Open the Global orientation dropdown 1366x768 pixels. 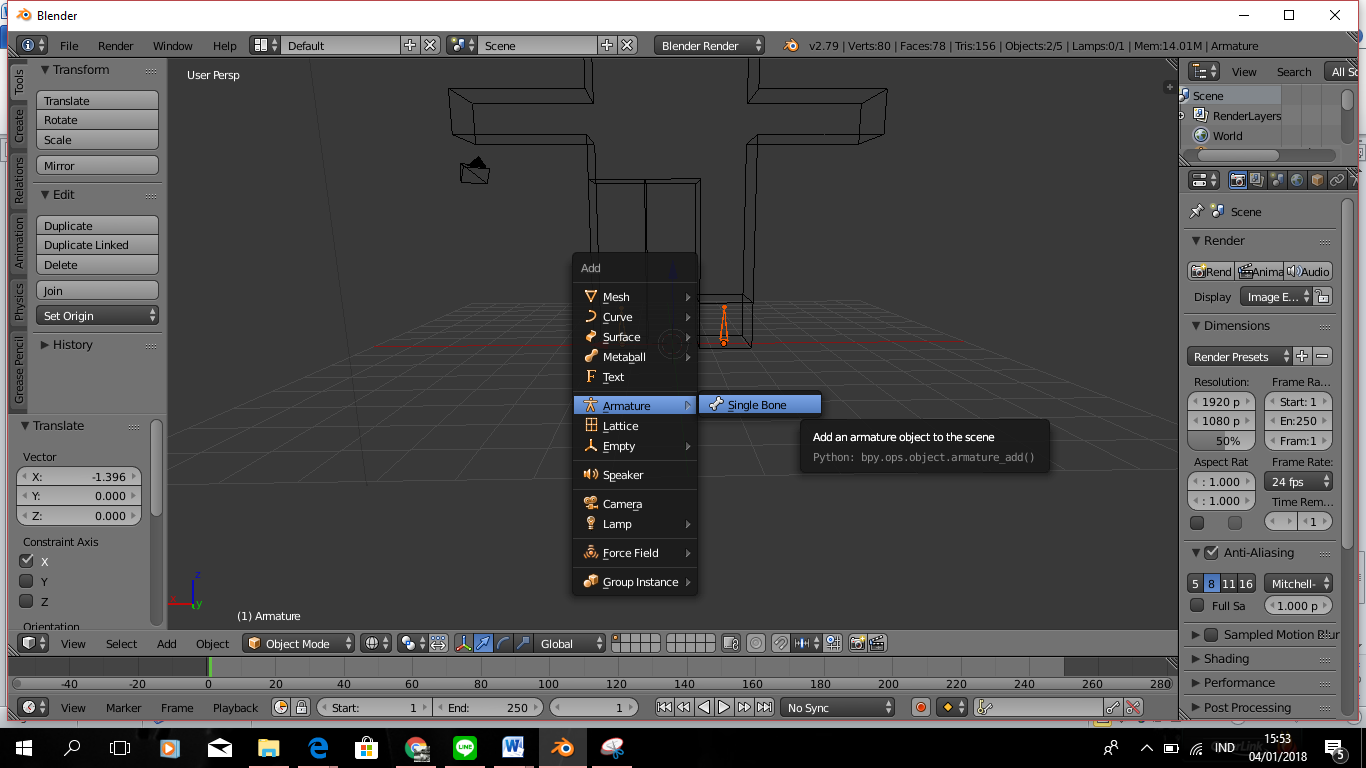pos(570,644)
